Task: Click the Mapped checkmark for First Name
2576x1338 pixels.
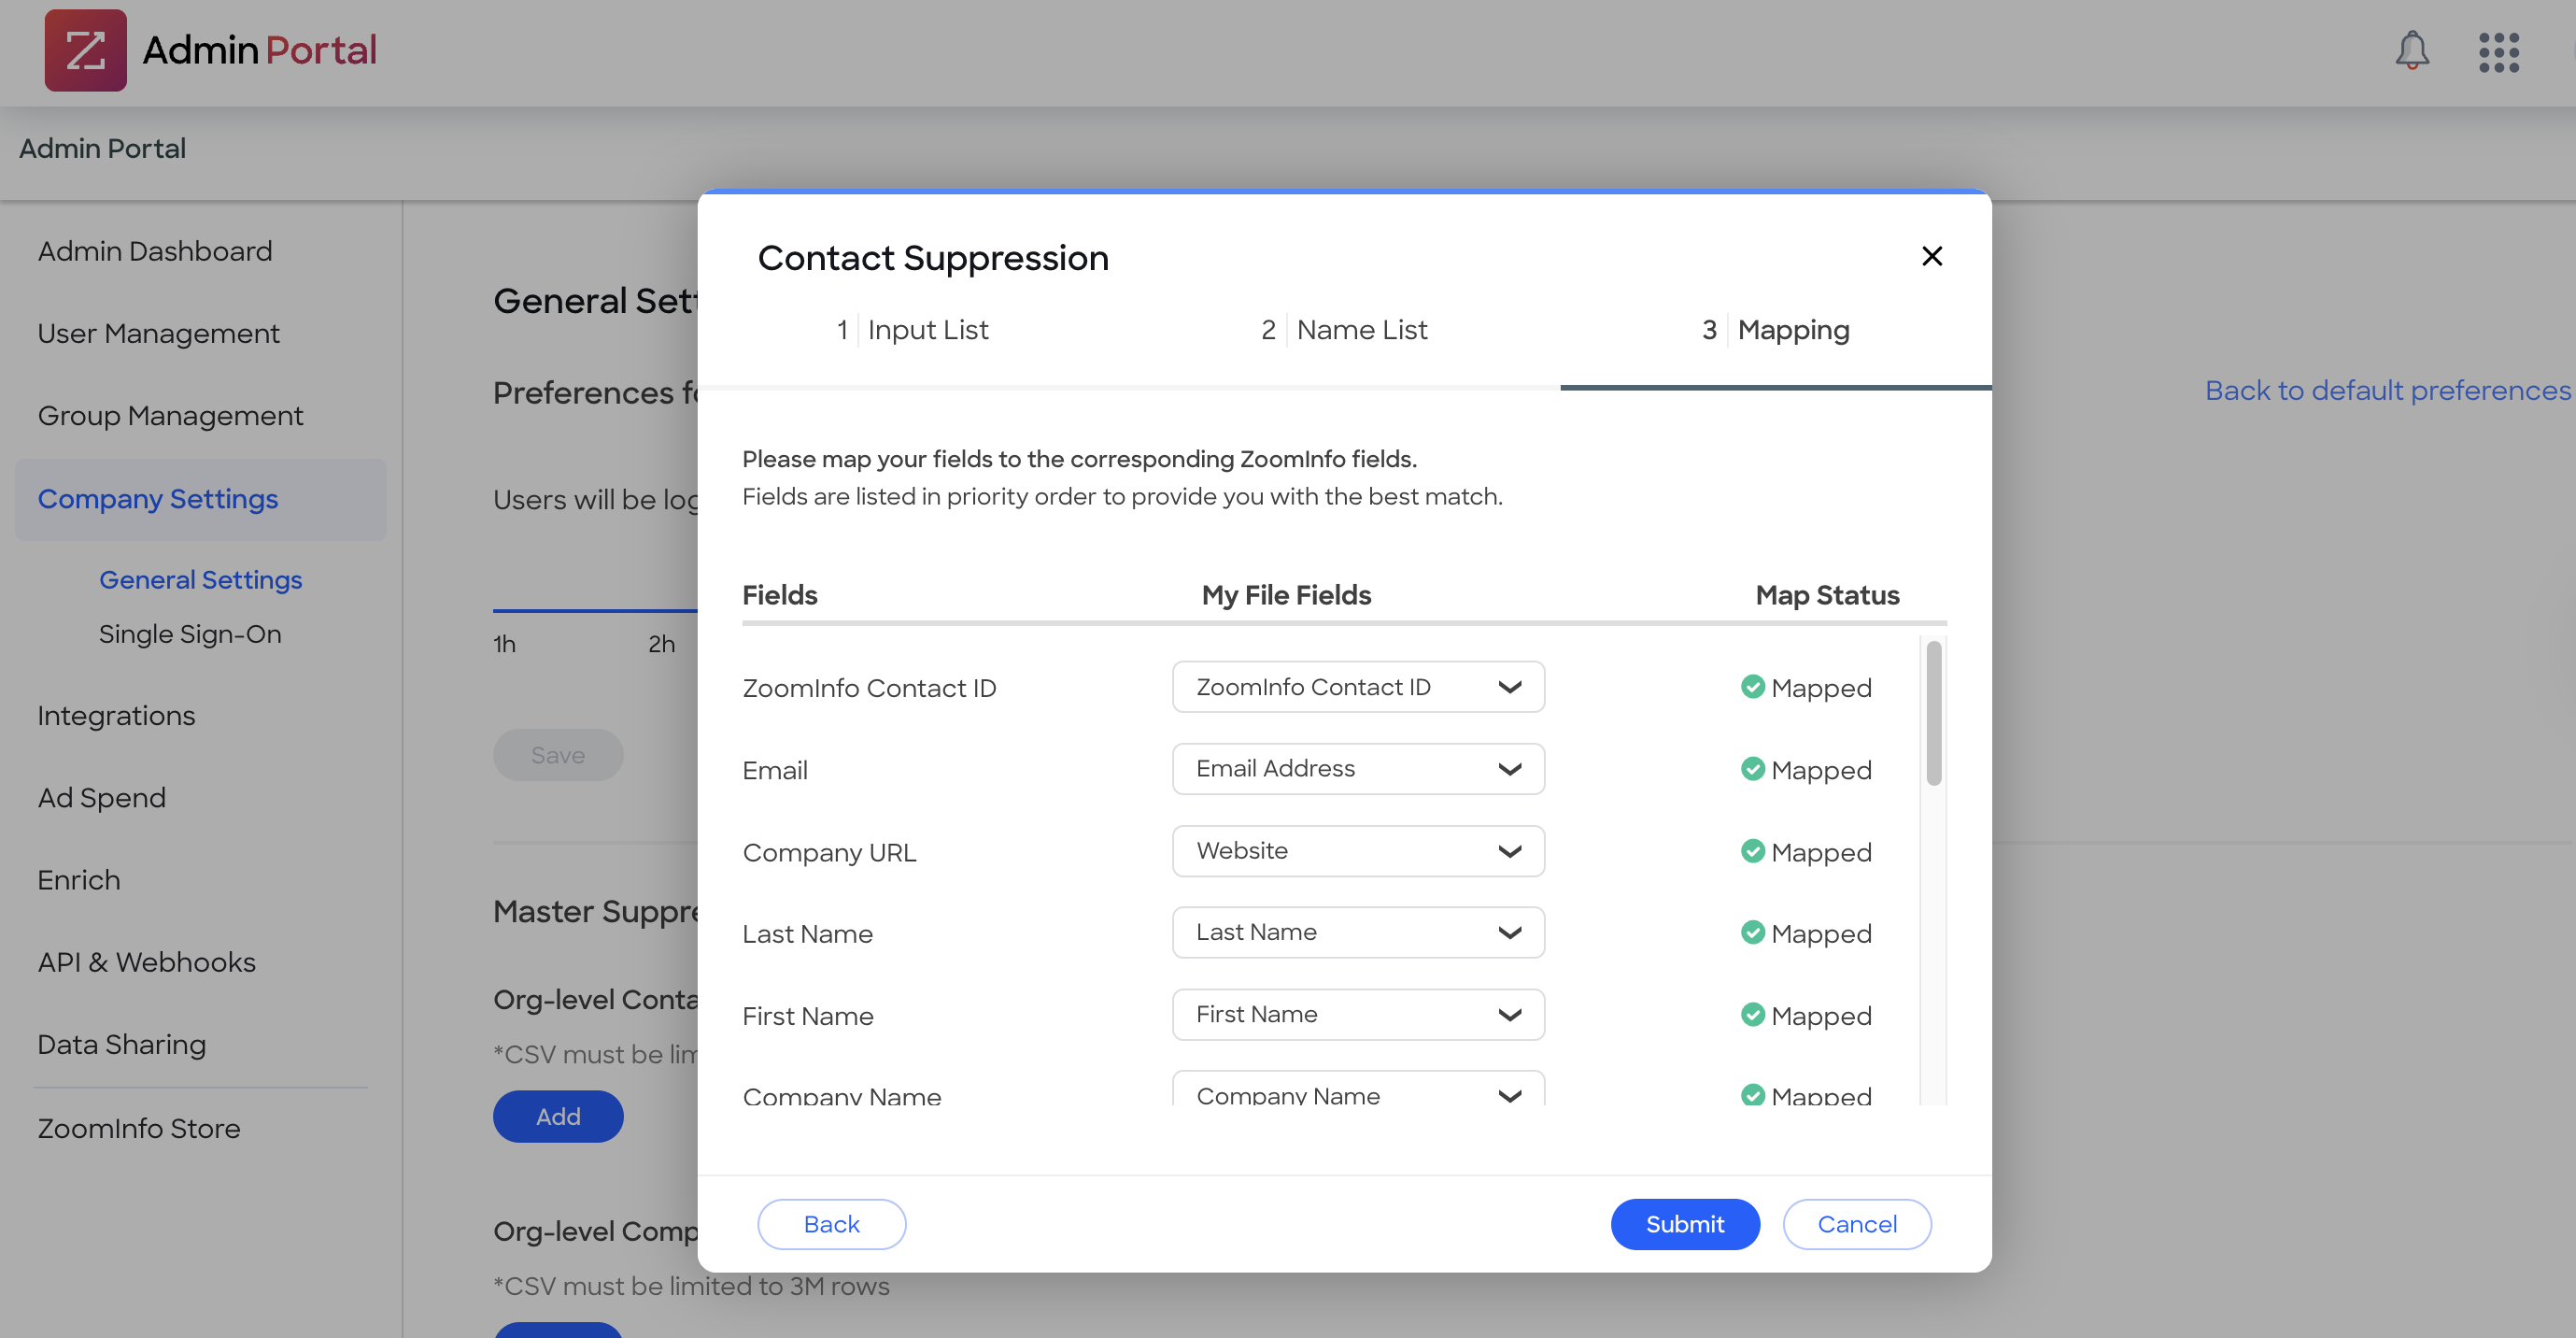Action: [x=1753, y=1015]
